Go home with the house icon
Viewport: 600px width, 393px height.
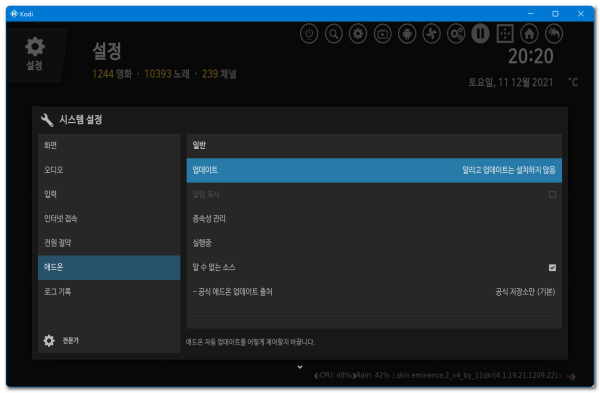click(x=530, y=34)
